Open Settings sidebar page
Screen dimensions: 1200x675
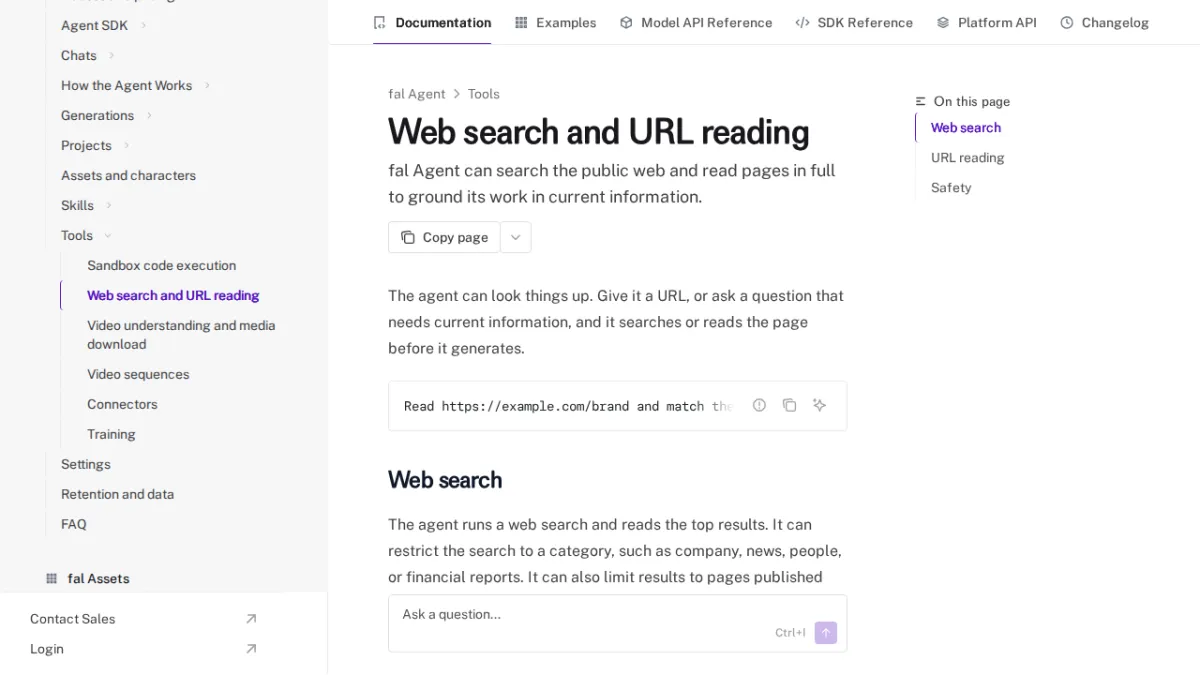[x=86, y=464]
